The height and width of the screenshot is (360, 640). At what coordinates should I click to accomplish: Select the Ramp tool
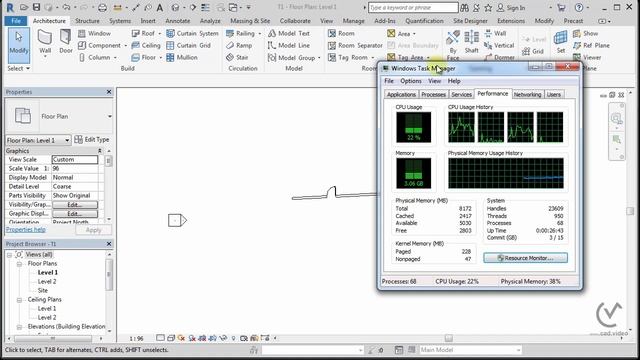pos(239,45)
